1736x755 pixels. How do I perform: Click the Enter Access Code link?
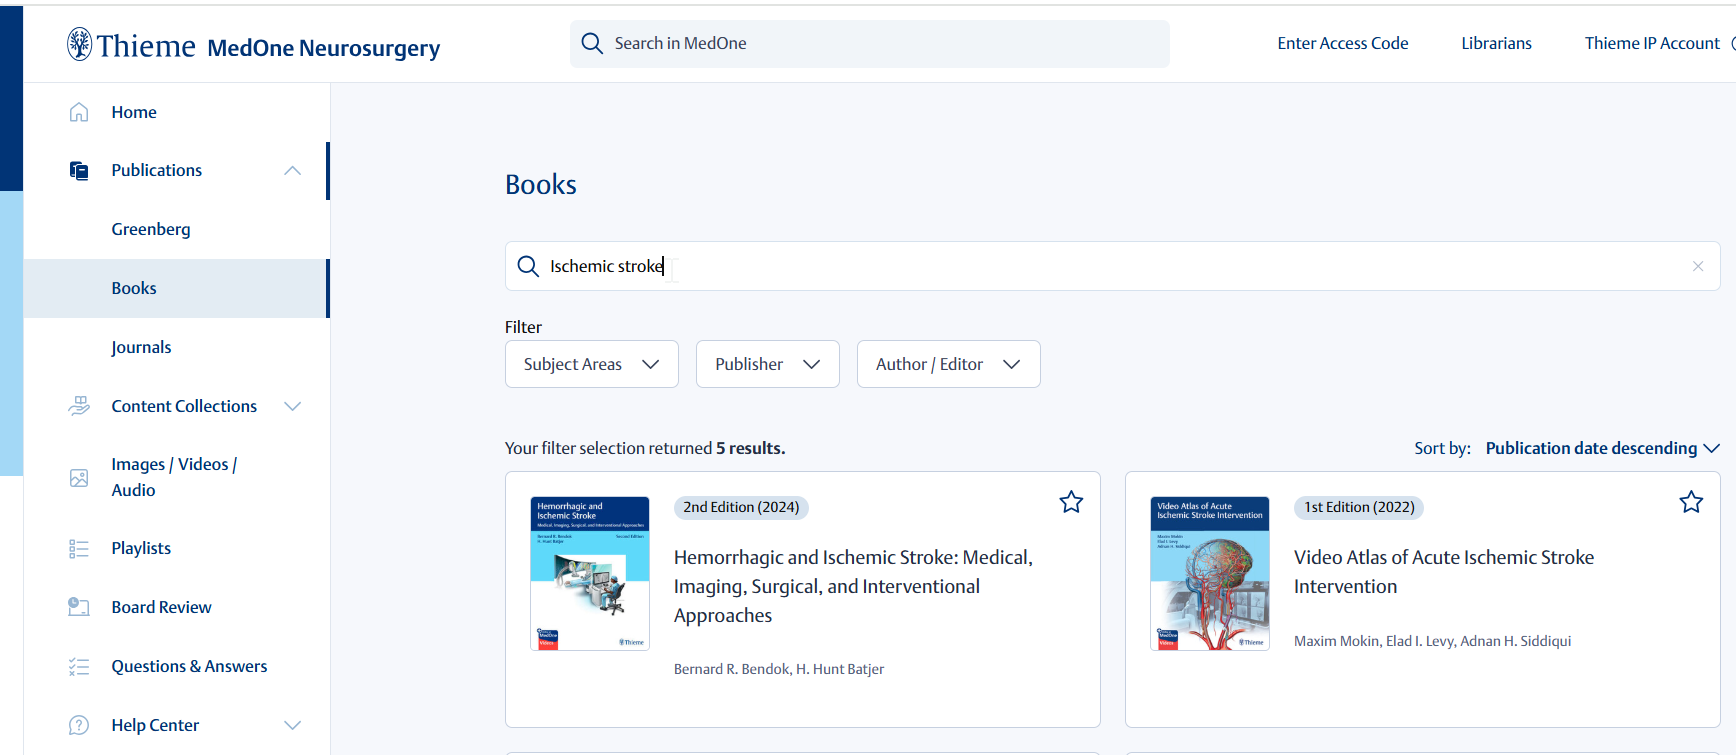1343,43
